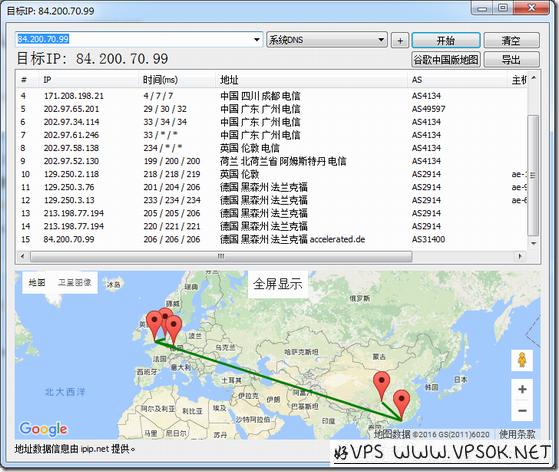This screenshot has width=559, height=472.
Task: Select row with IP 171.208.198.21
Action: pyautogui.click(x=272, y=96)
